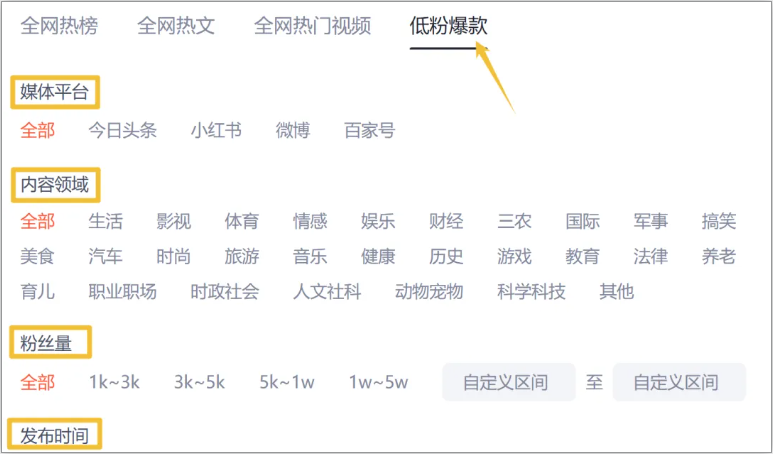Viewport: 773px width, 454px height.
Task: Pick the 财经 category filter
Action: [x=446, y=221]
